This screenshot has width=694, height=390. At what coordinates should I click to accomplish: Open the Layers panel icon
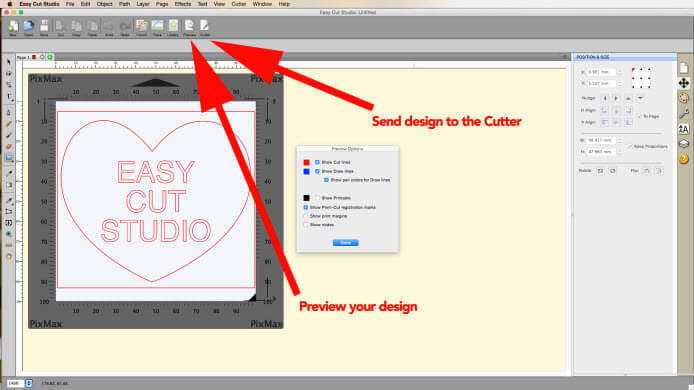(684, 144)
